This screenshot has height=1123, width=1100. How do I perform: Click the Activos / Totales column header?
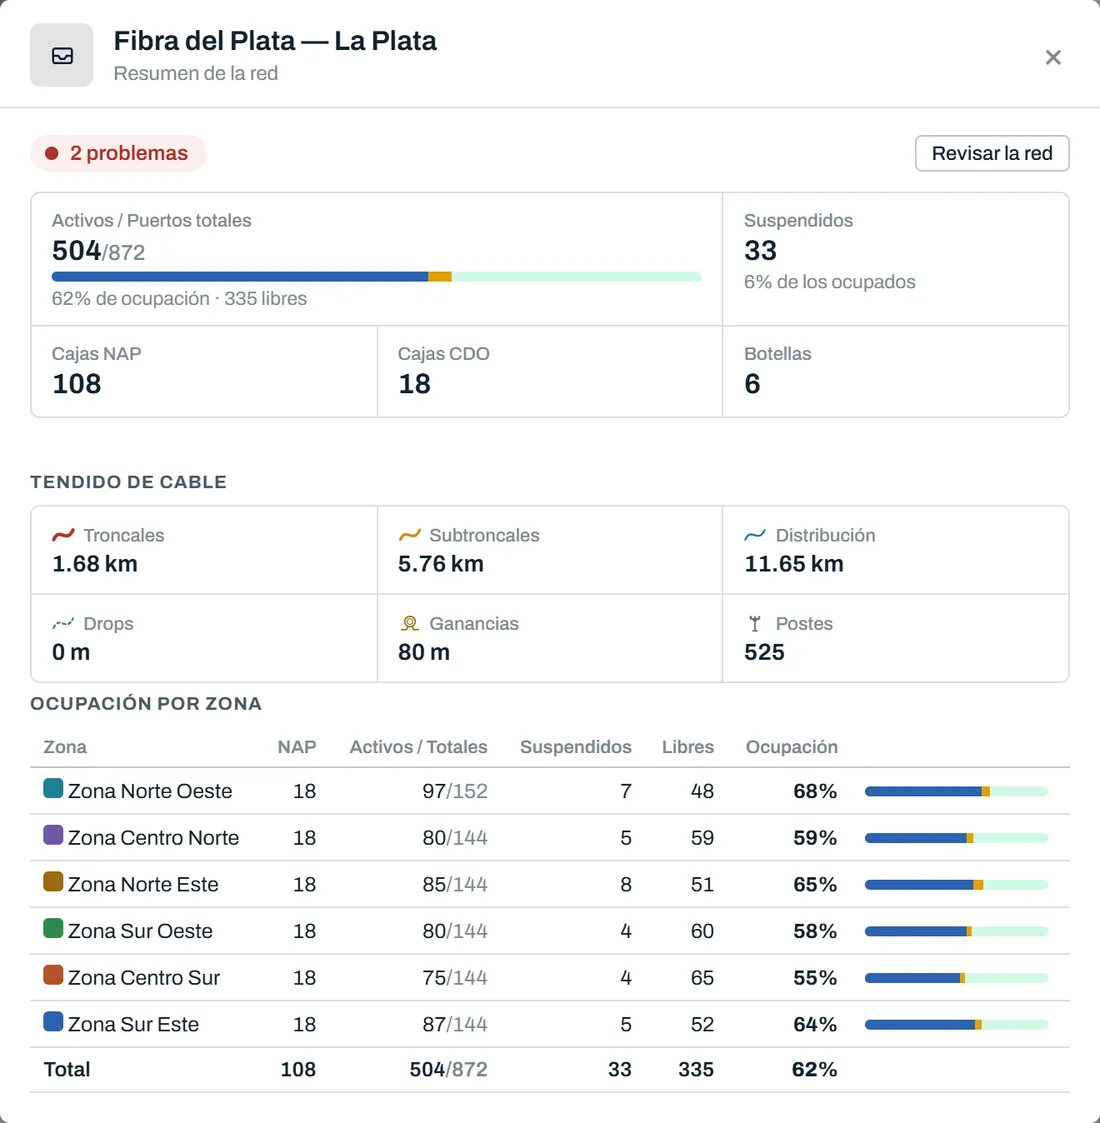pos(418,747)
